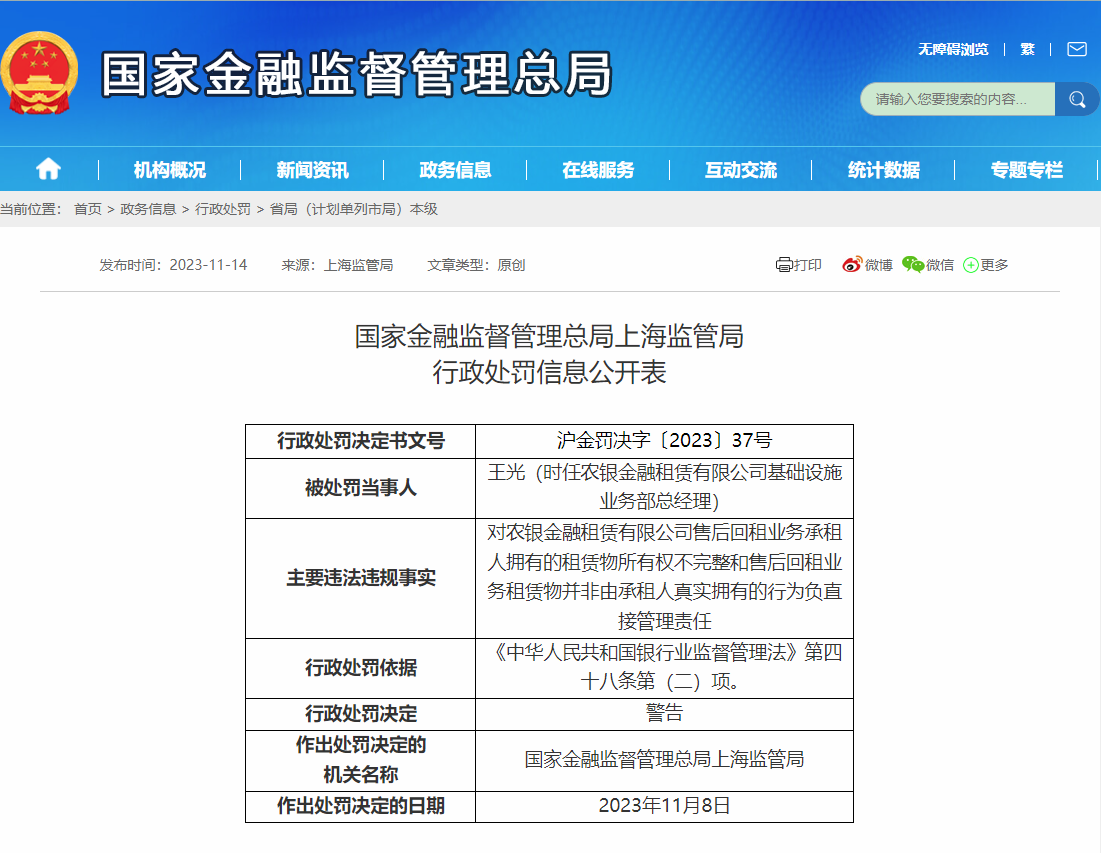The width and height of the screenshot is (1101, 853).
Task: Toggle 繁 traditional Chinese display
Action: (1027, 49)
